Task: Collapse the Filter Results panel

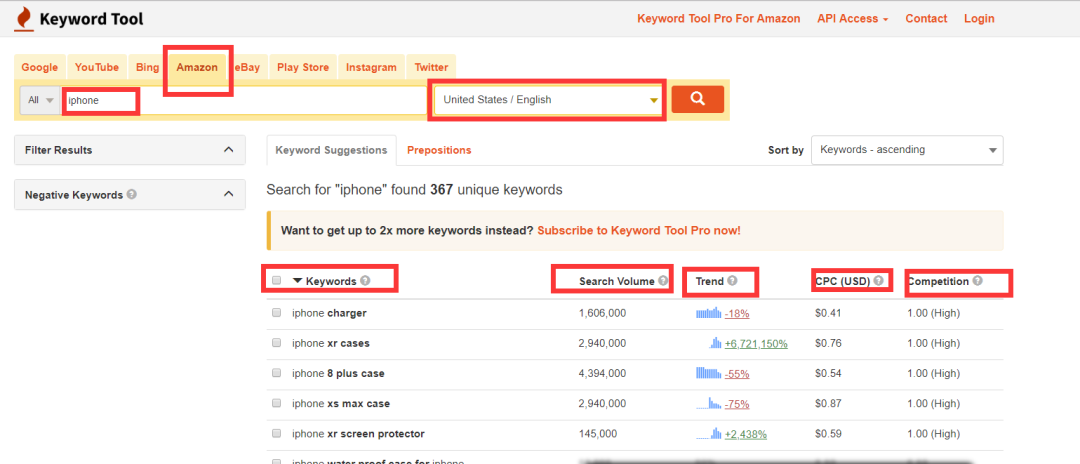Action: click(x=228, y=150)
